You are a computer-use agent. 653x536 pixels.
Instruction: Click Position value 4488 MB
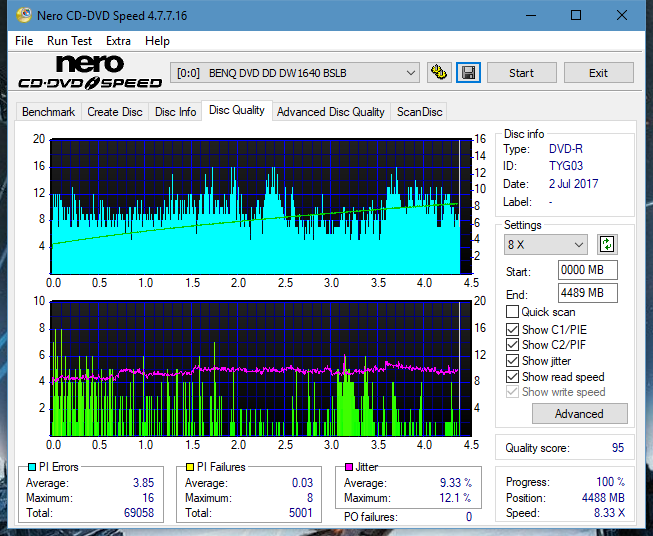point(603,498)
